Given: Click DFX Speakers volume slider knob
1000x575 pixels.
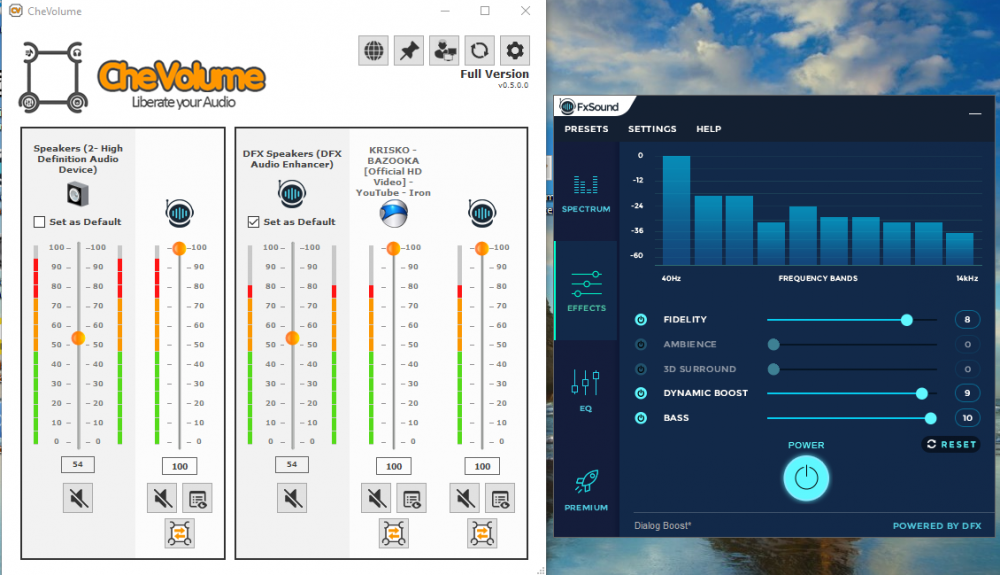Looking at the screenshot, I should pyautogui.click(x=292, y=338).
